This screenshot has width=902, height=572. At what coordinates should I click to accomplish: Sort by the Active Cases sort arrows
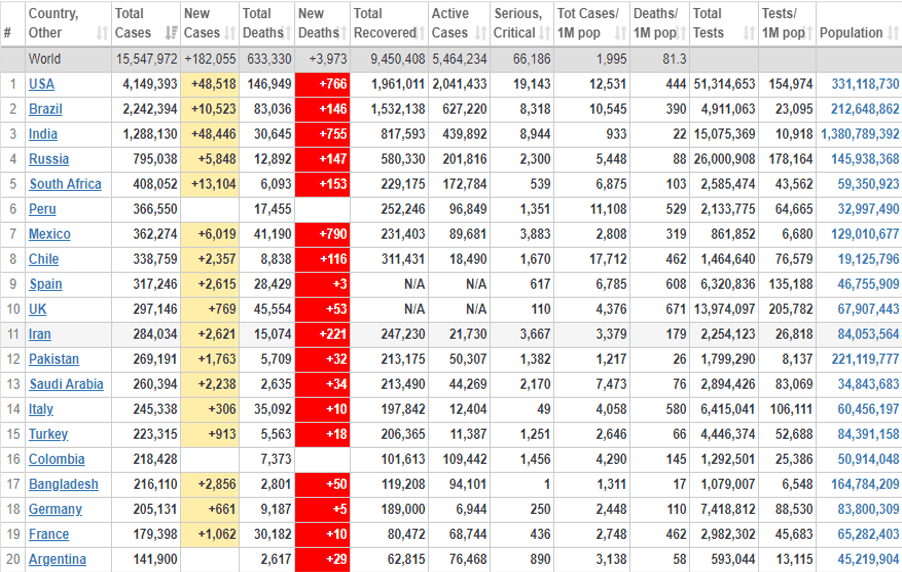click(481, 33)
